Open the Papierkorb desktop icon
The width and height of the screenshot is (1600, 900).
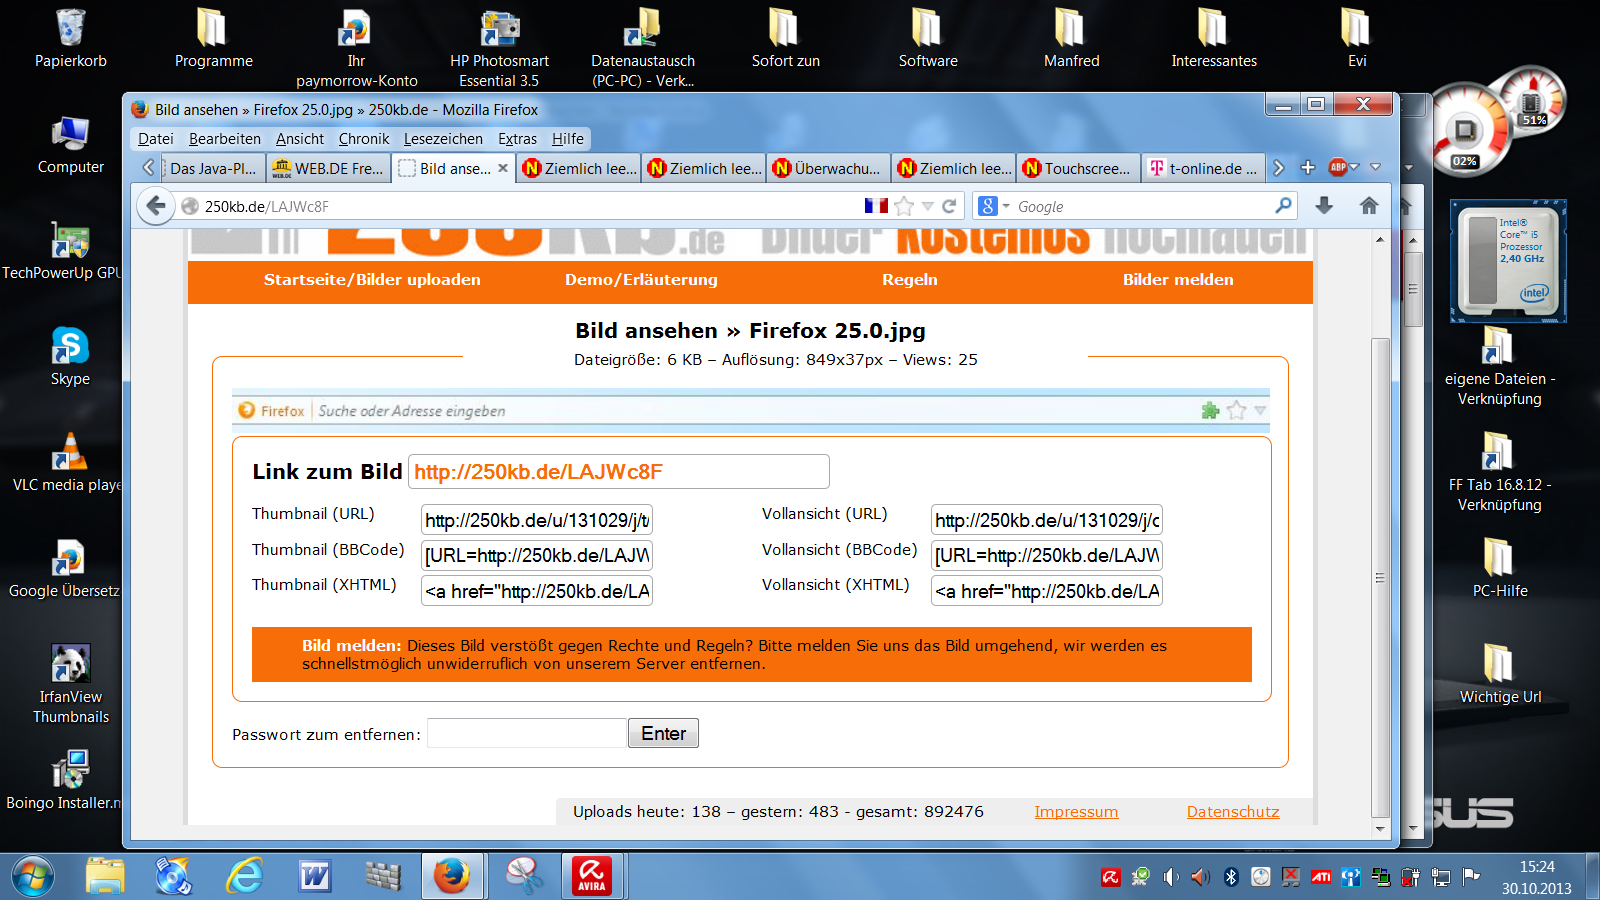(71, 40)
